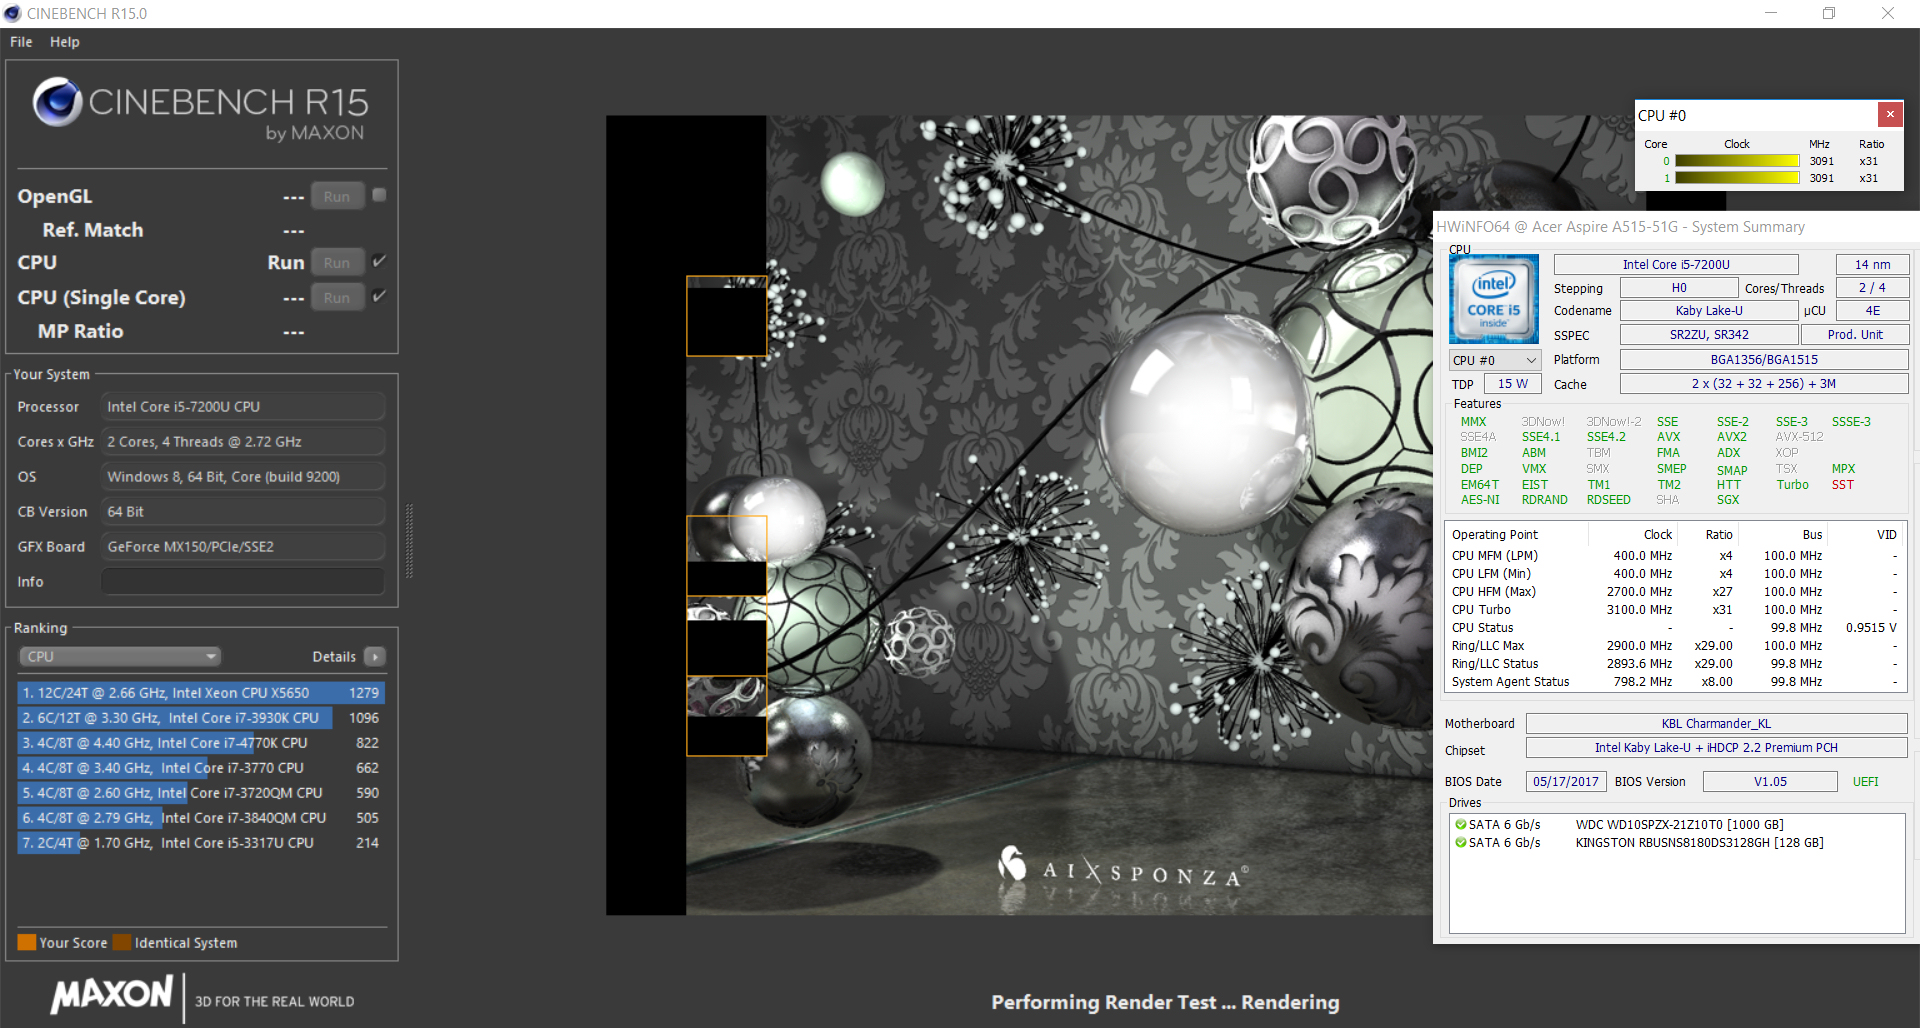Click the System Agent Status row
This screenshot has width=1920, height=1028.
pos(1675,682)
